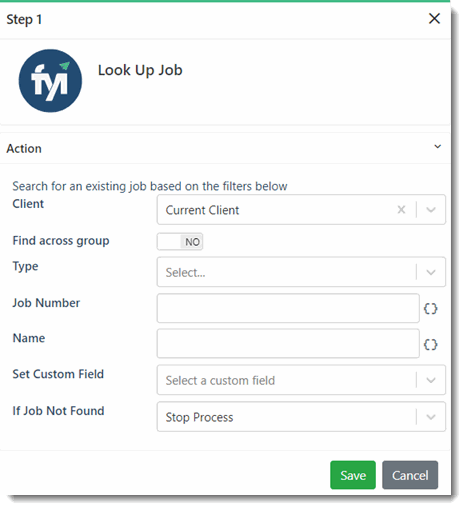Open merge field picker for Name
The image size is (466, 510).
click(x=430, y=344)
